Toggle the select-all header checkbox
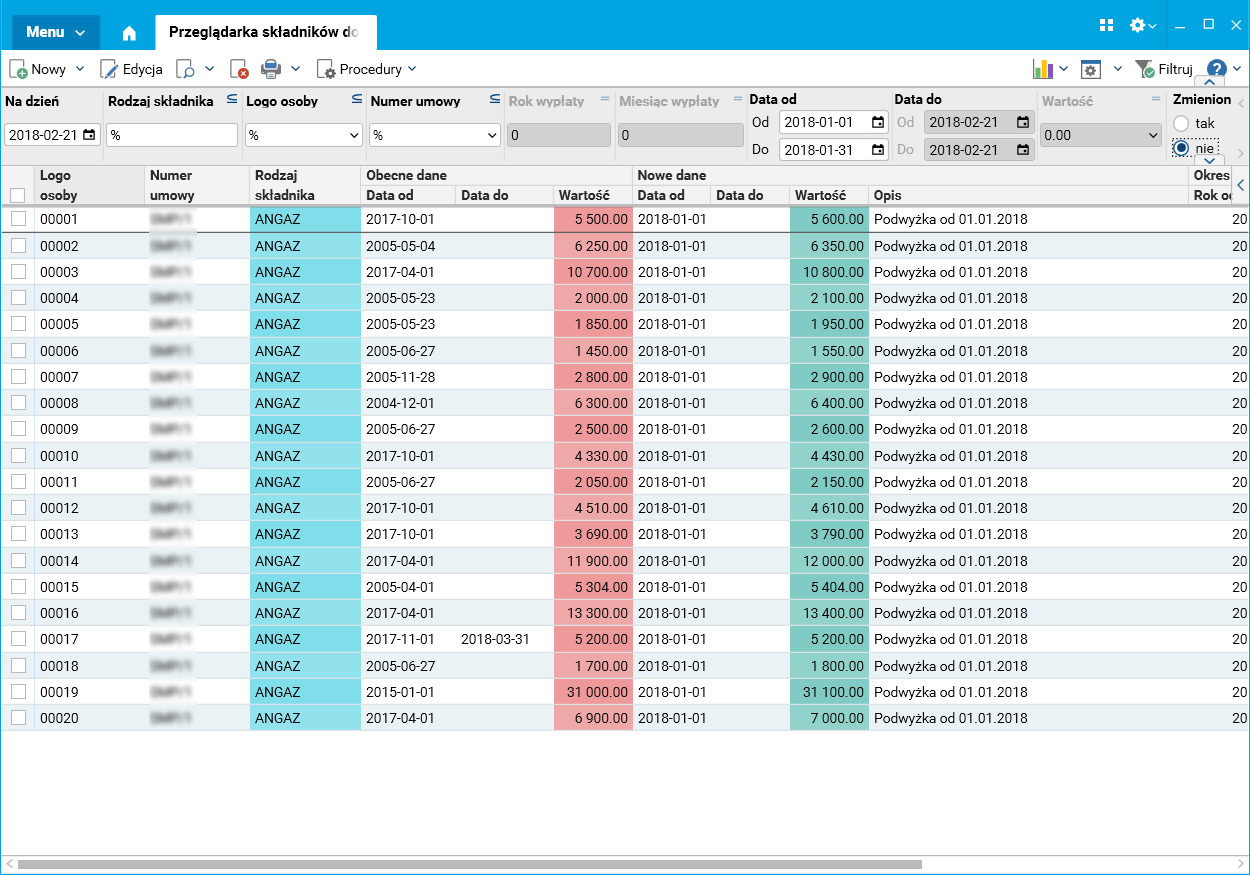The image size is (1250, 875). [x=18, y=196]
